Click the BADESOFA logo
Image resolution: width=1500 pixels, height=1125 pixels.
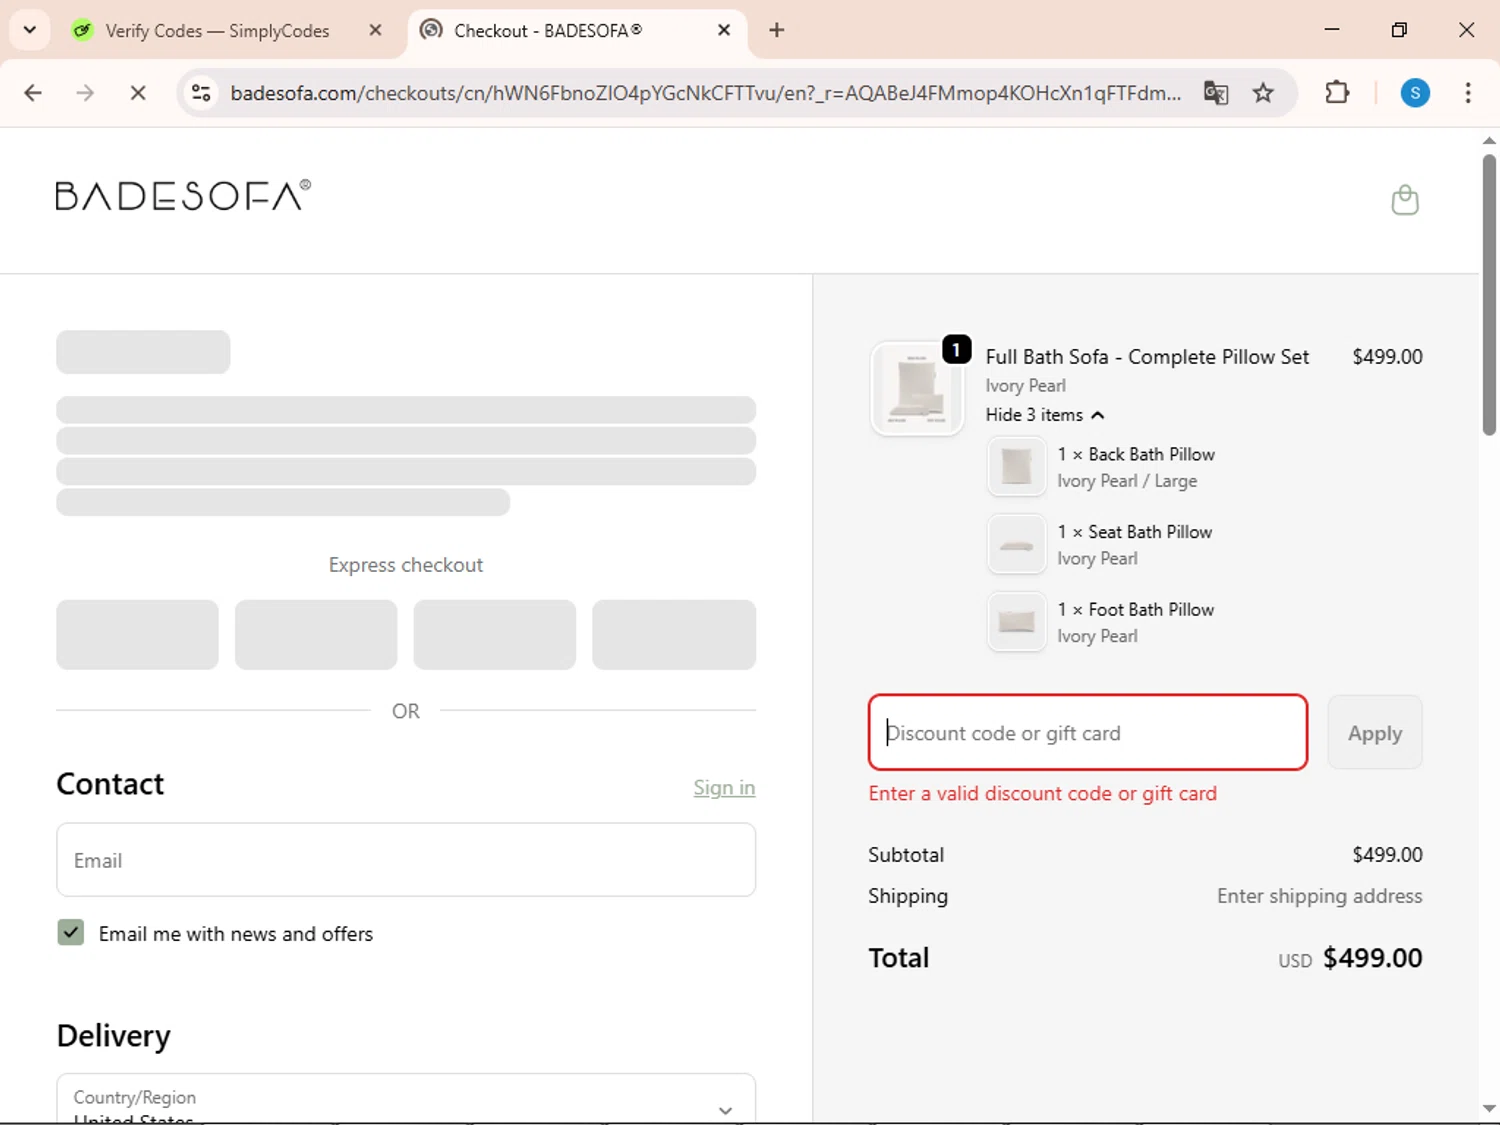click(183, 195)
